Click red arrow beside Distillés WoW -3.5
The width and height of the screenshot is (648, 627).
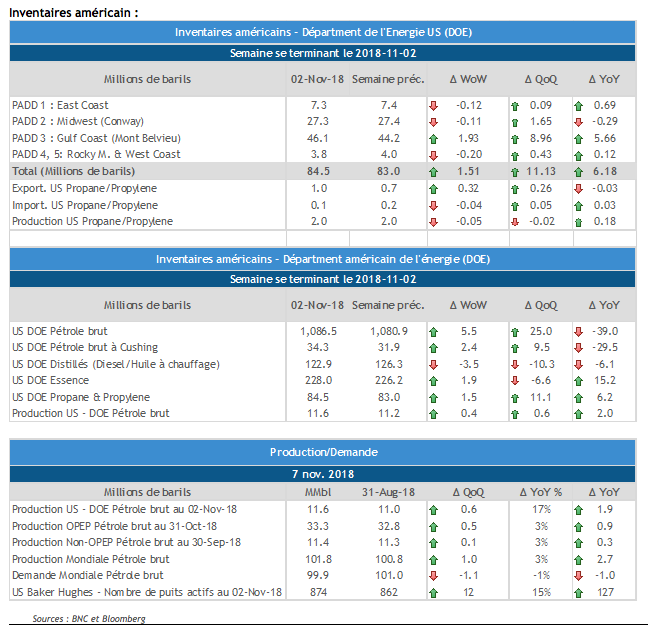433,364
